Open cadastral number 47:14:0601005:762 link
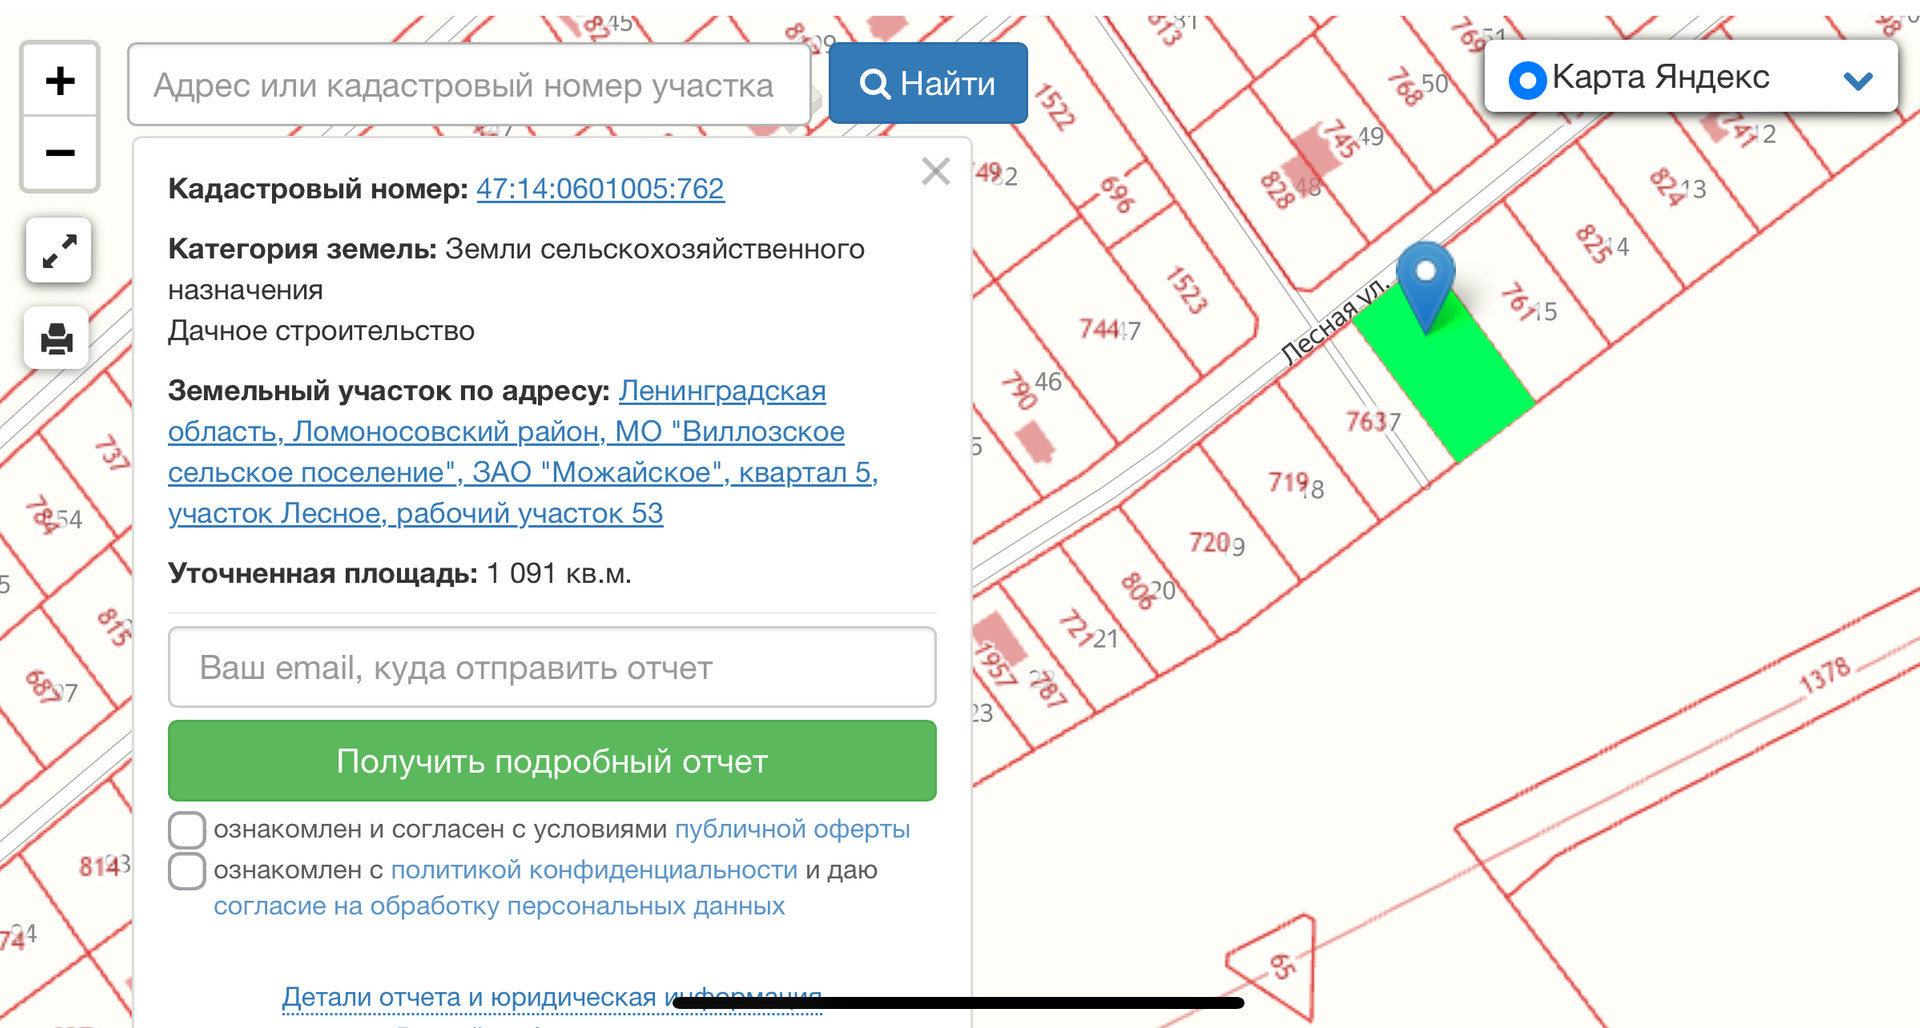 tap(600, 188)
